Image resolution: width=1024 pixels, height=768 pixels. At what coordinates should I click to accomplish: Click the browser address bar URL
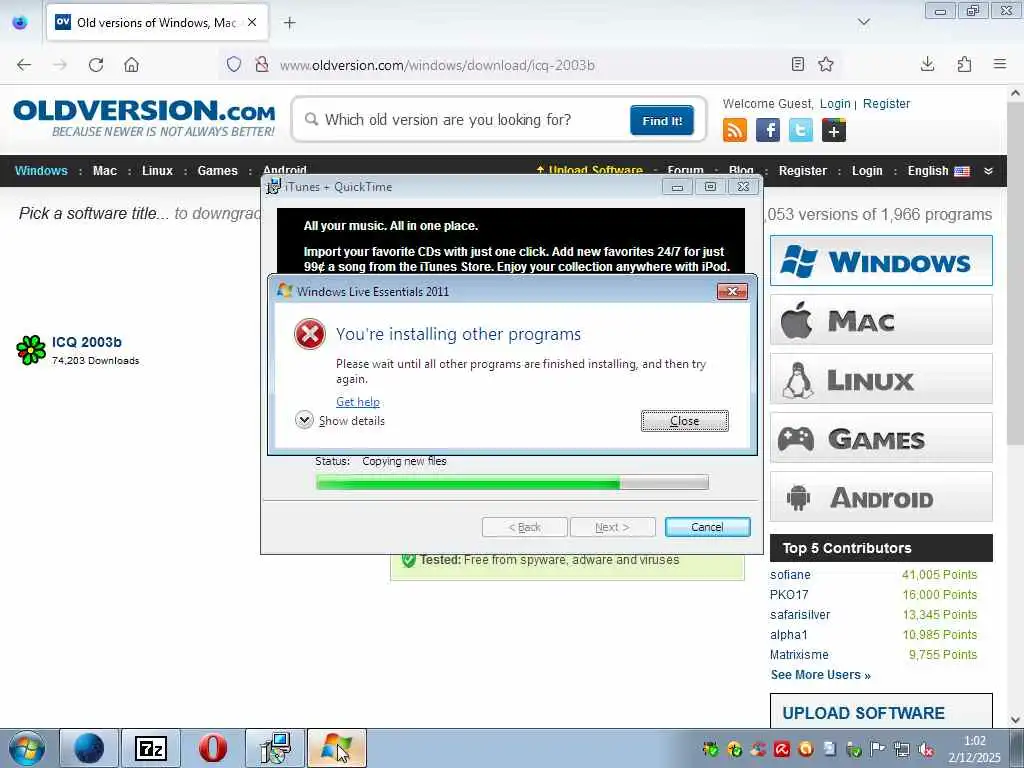(x=437, y=65)
